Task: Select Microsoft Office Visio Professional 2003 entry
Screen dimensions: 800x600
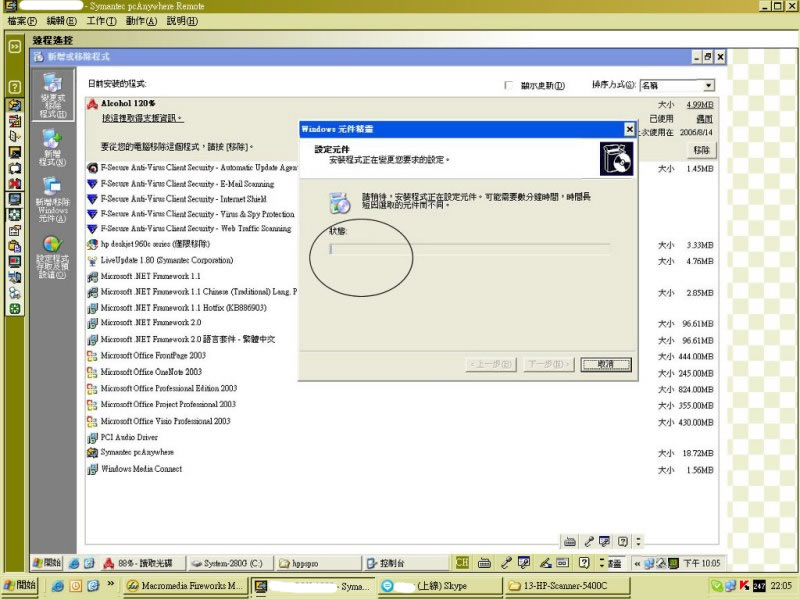Action: click(159, 421)
